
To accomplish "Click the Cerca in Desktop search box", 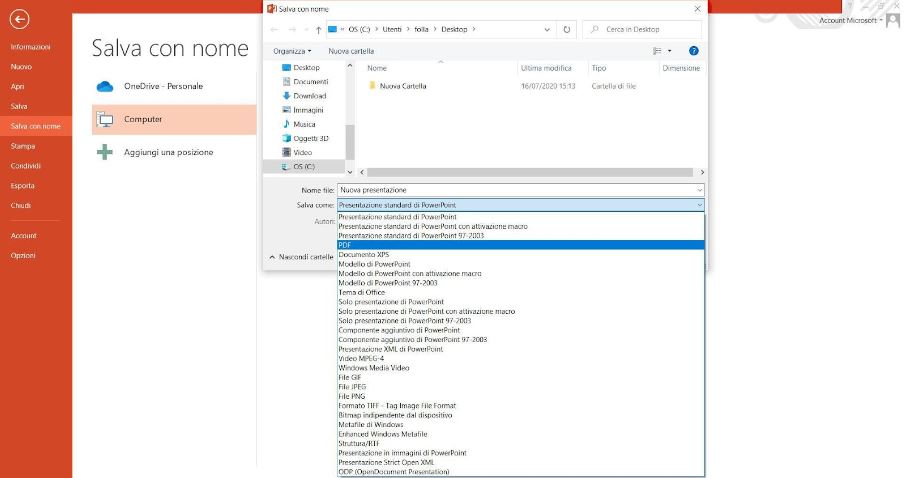I will [645, 30].
